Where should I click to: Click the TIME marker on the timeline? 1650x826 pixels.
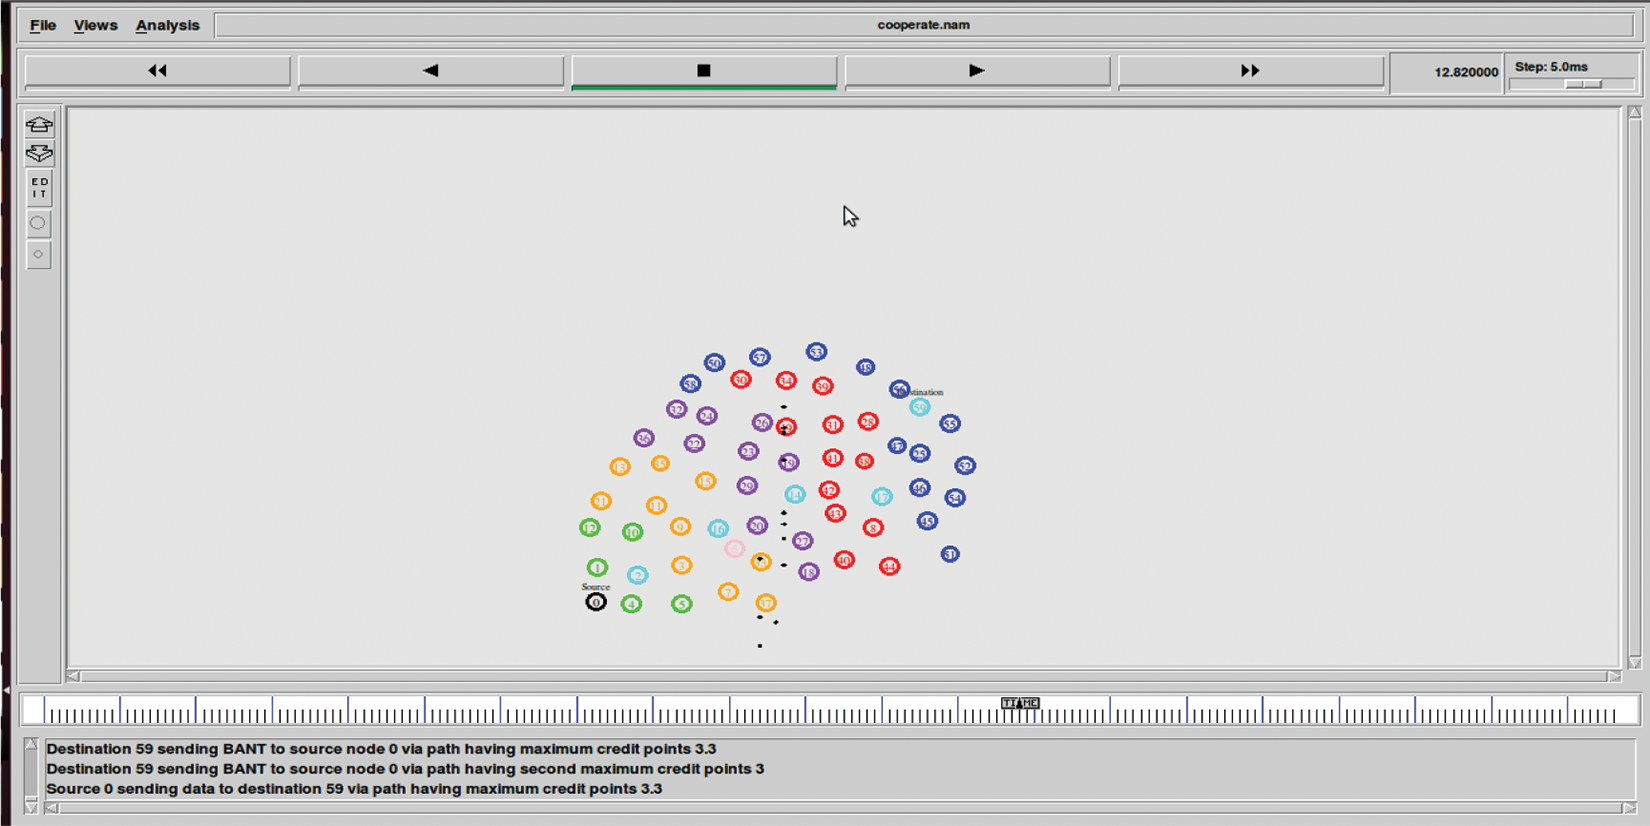[1020, 704]
